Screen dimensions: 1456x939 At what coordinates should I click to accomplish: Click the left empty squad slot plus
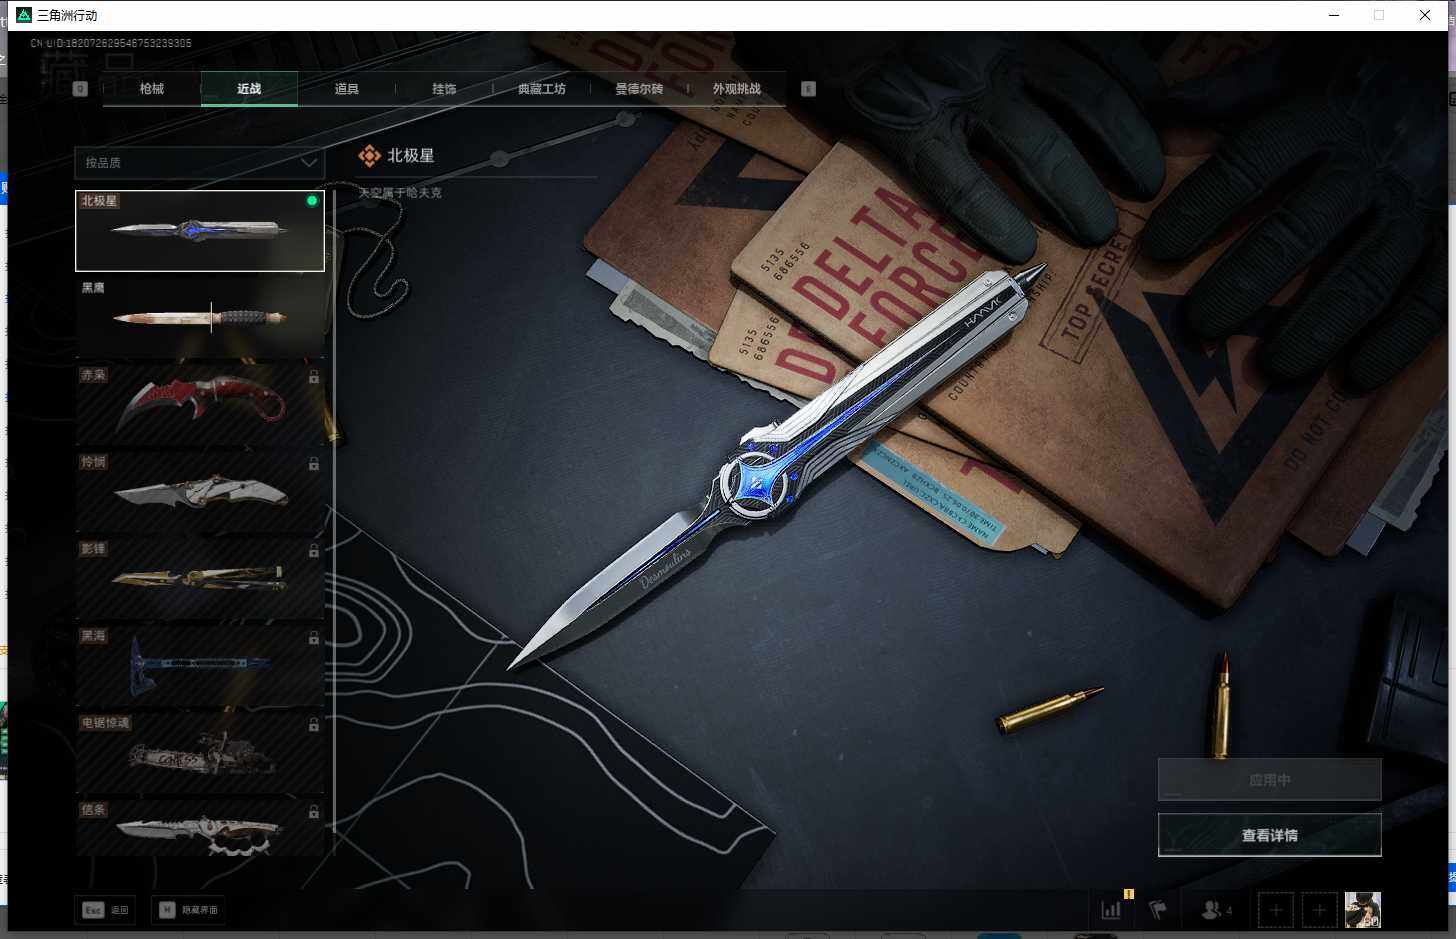(1275, 910)
